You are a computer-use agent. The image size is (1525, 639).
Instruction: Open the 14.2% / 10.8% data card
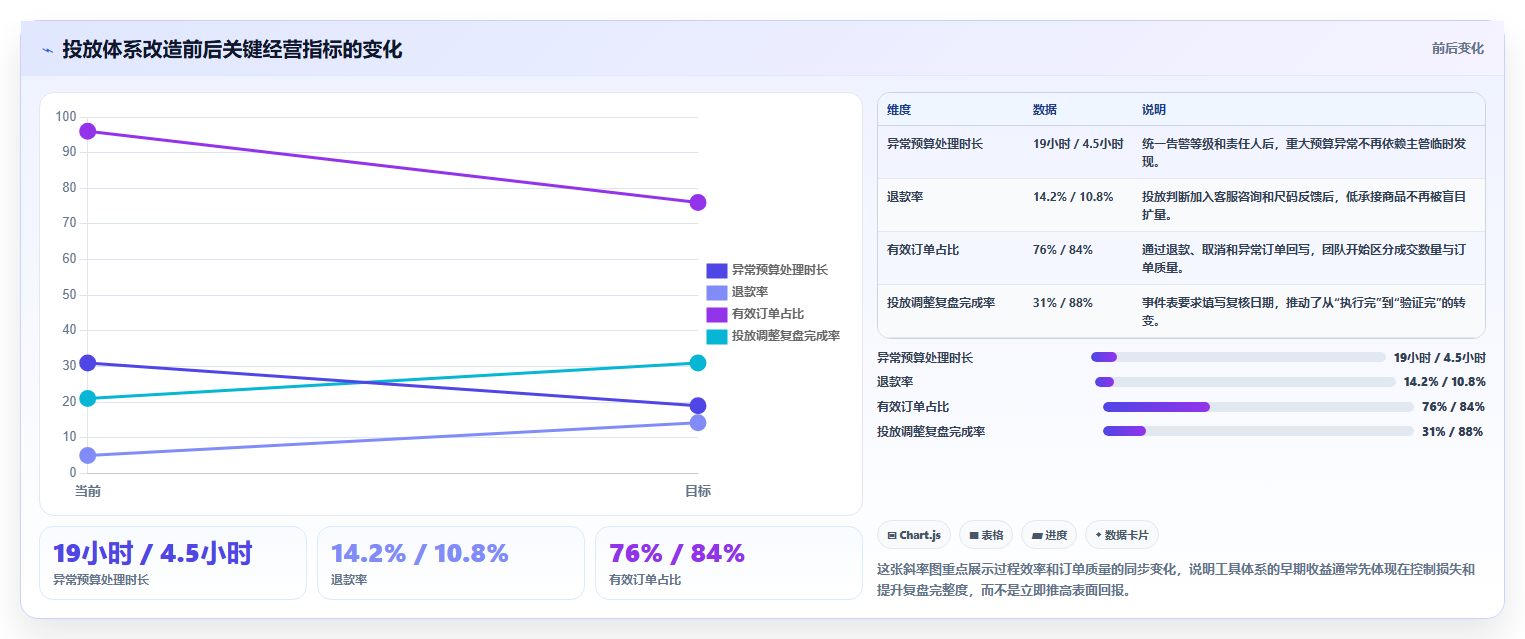click(451, 563)
